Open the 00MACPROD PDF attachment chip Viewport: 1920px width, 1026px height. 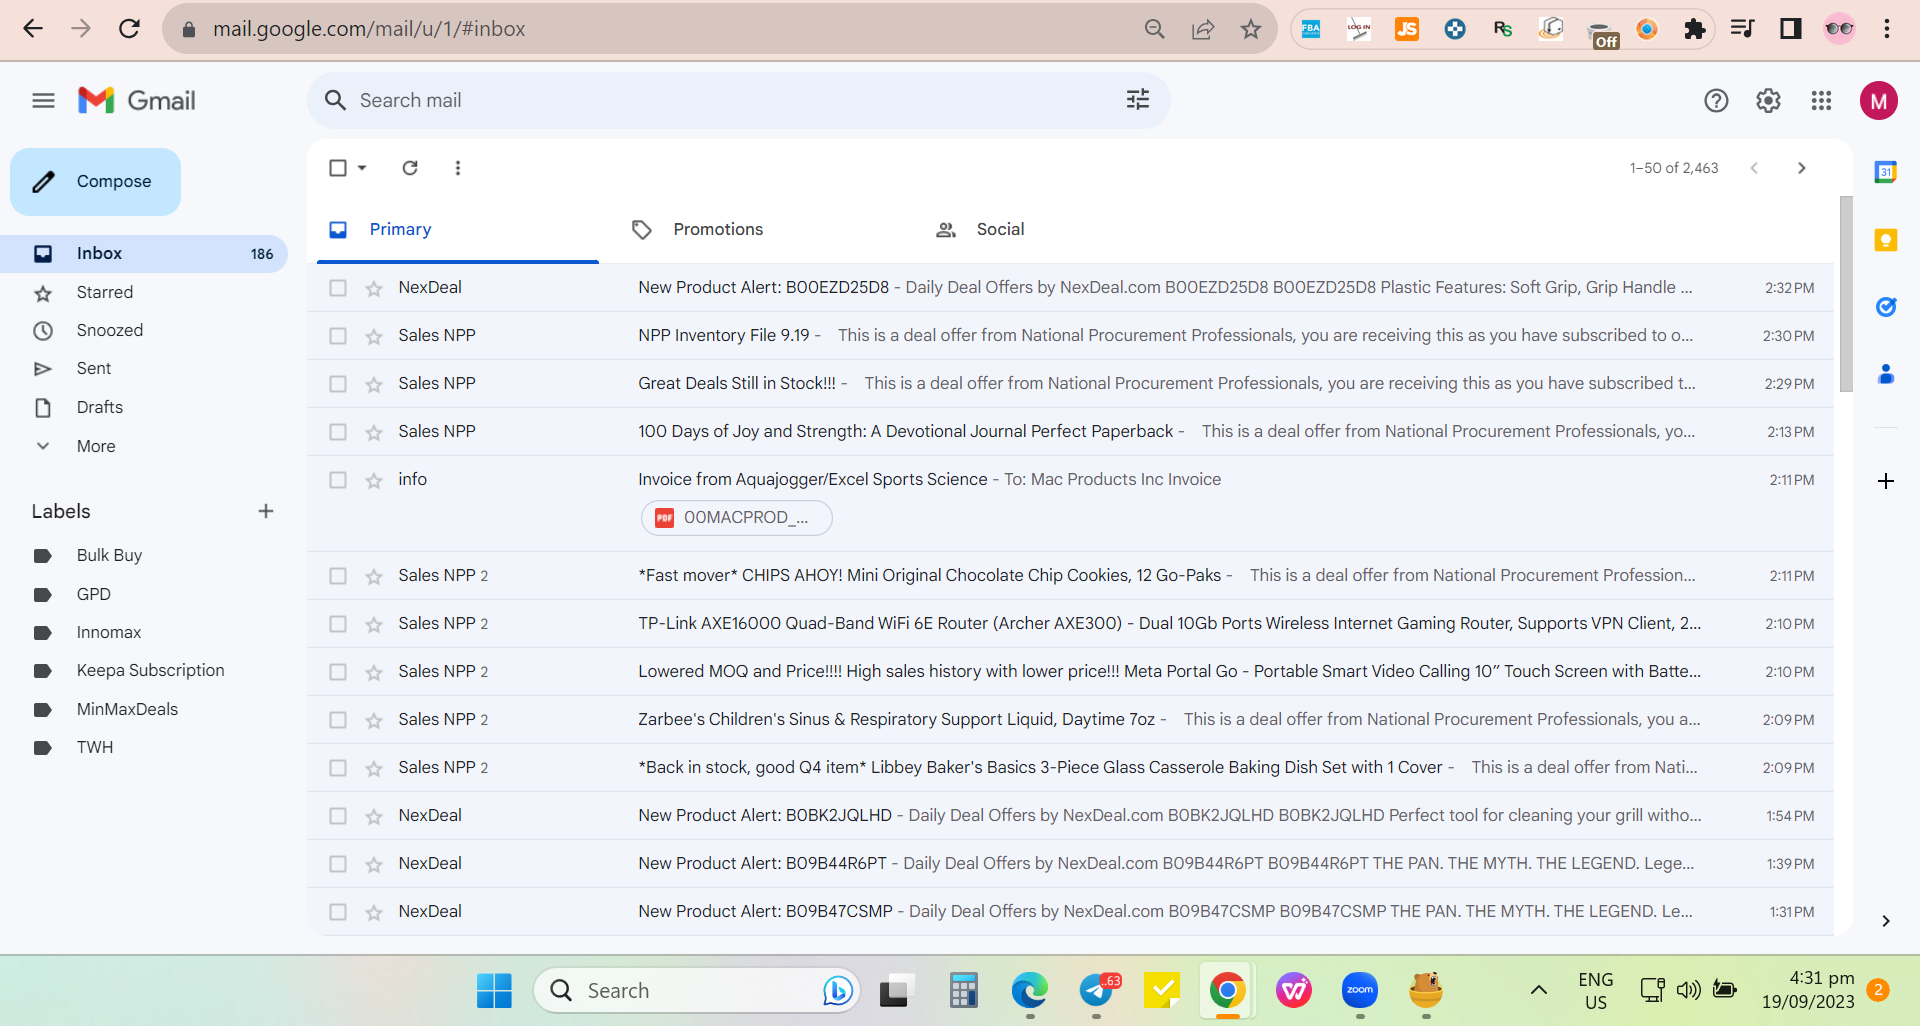point(736,518)
